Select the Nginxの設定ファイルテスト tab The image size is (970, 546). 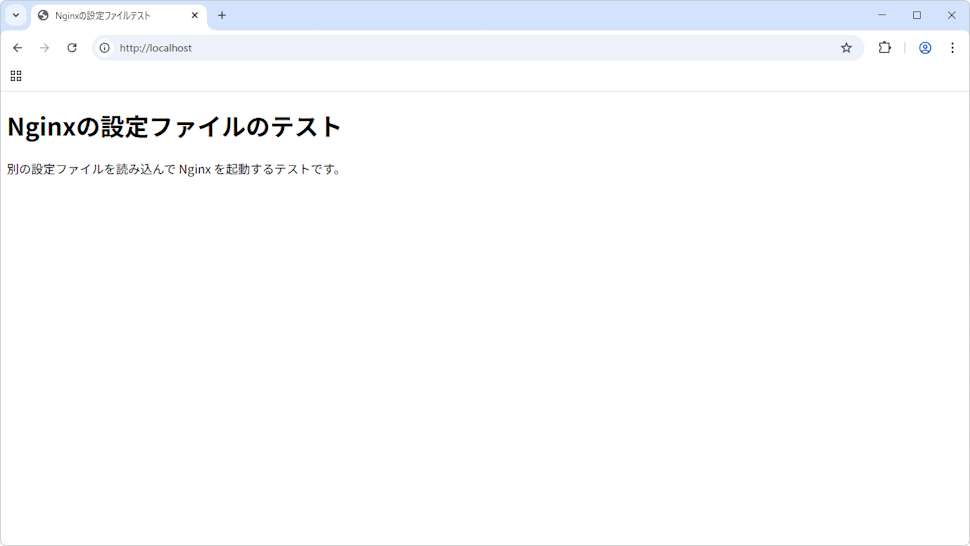pos(118,15)
